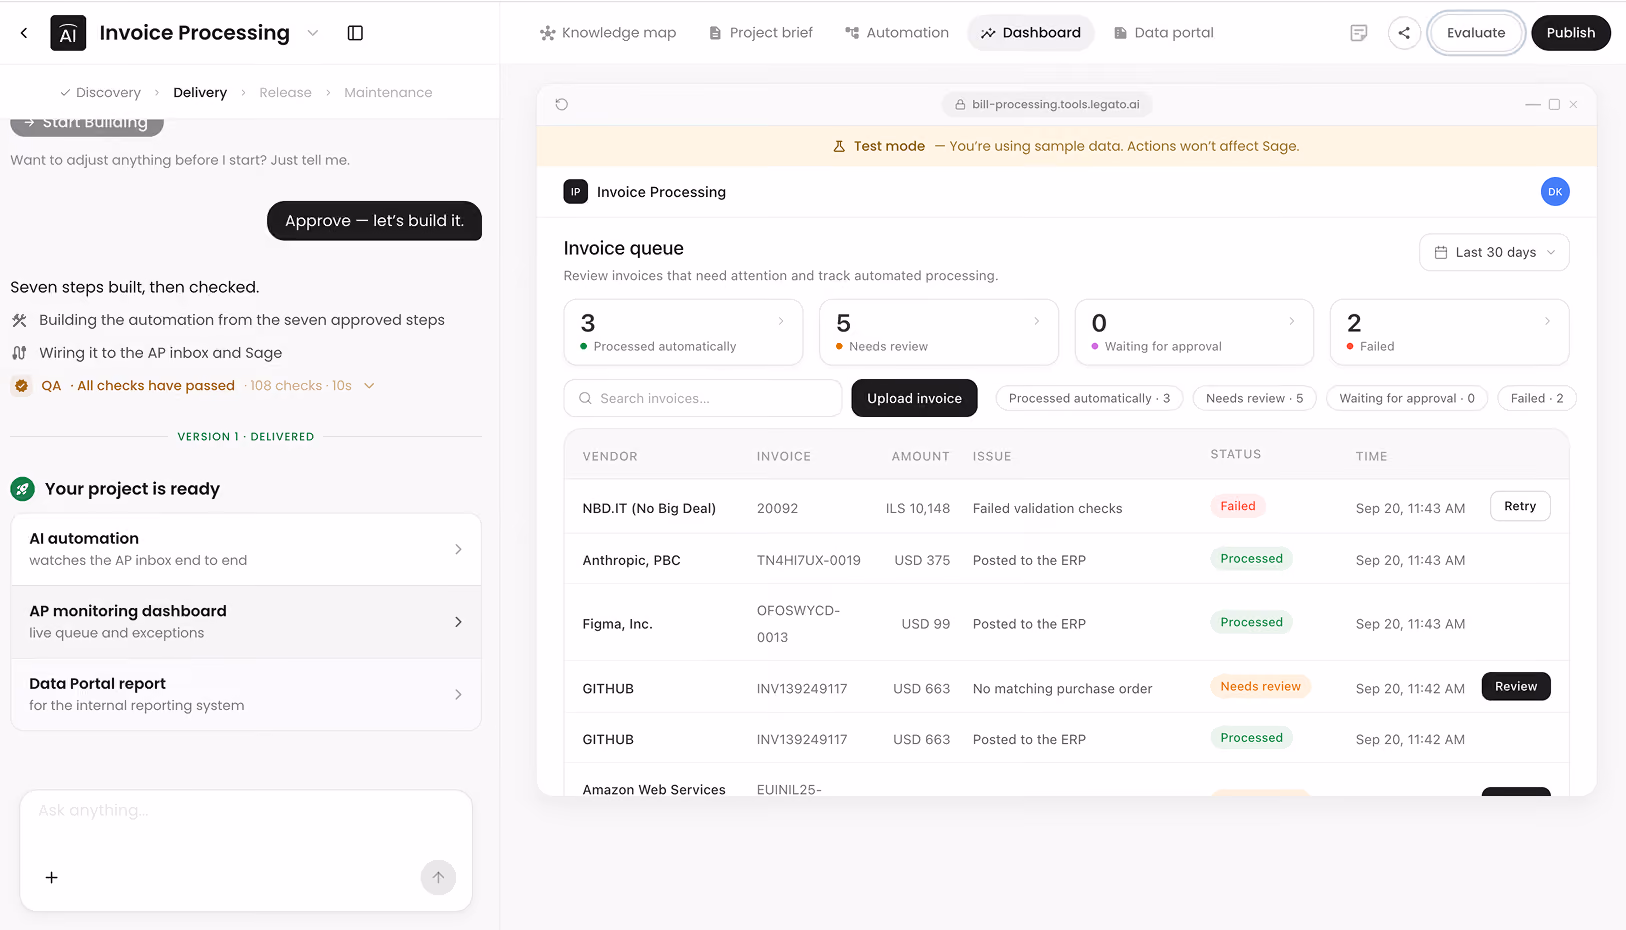The height and width of the screenshot is (930, 1626).
Task: Switch to the Data portal tab
Action: point(1163,33)
